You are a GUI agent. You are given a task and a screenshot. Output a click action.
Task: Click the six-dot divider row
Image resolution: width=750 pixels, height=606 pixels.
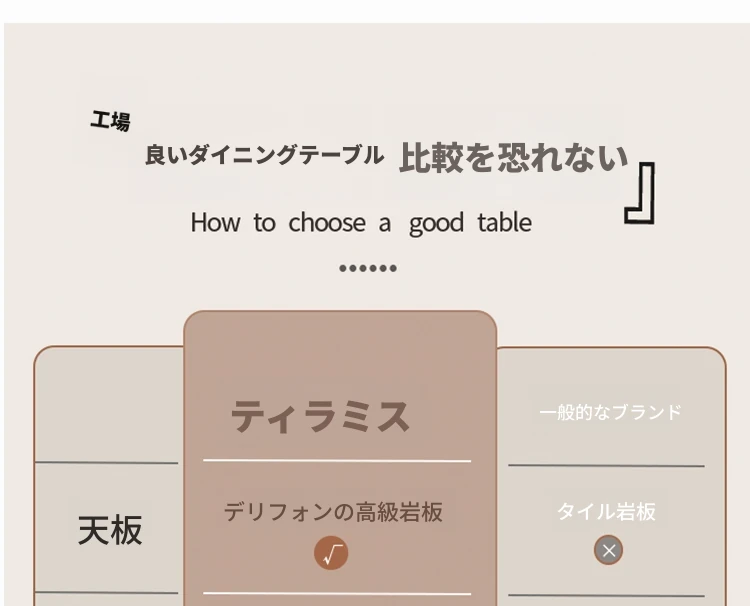(368, 268)
